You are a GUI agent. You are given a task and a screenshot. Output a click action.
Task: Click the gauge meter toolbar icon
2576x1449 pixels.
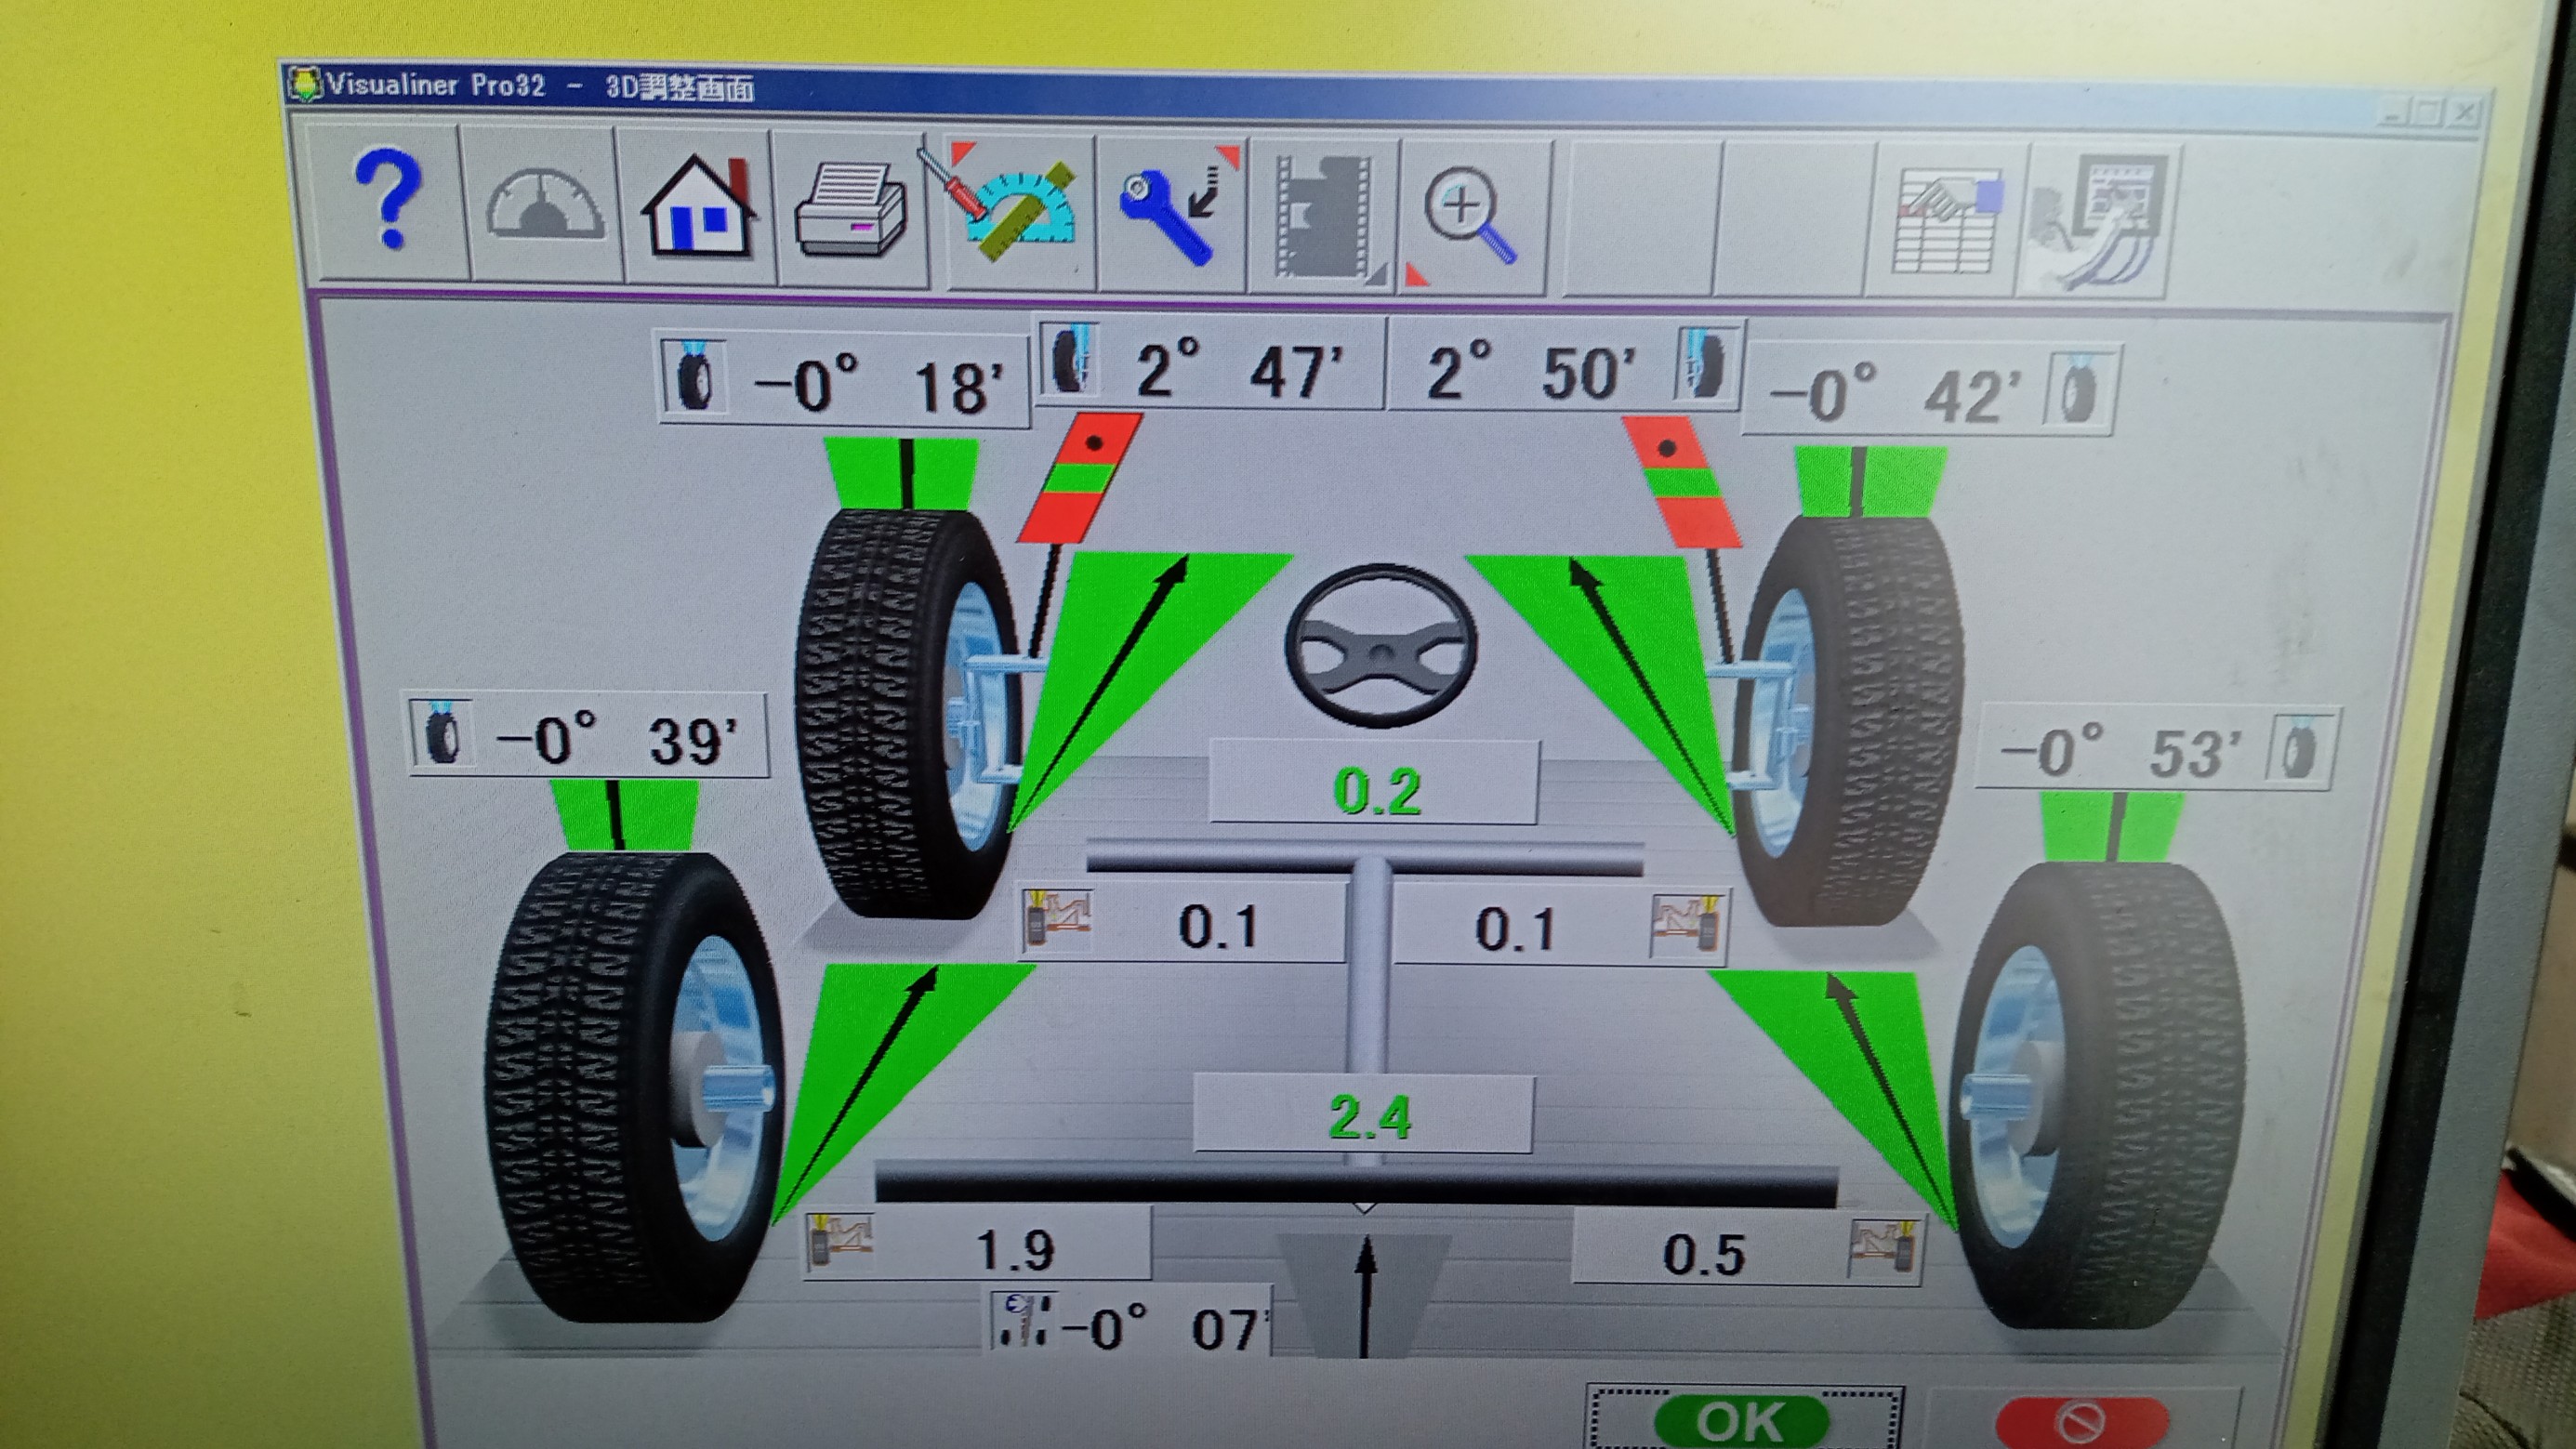pos(546,205)
